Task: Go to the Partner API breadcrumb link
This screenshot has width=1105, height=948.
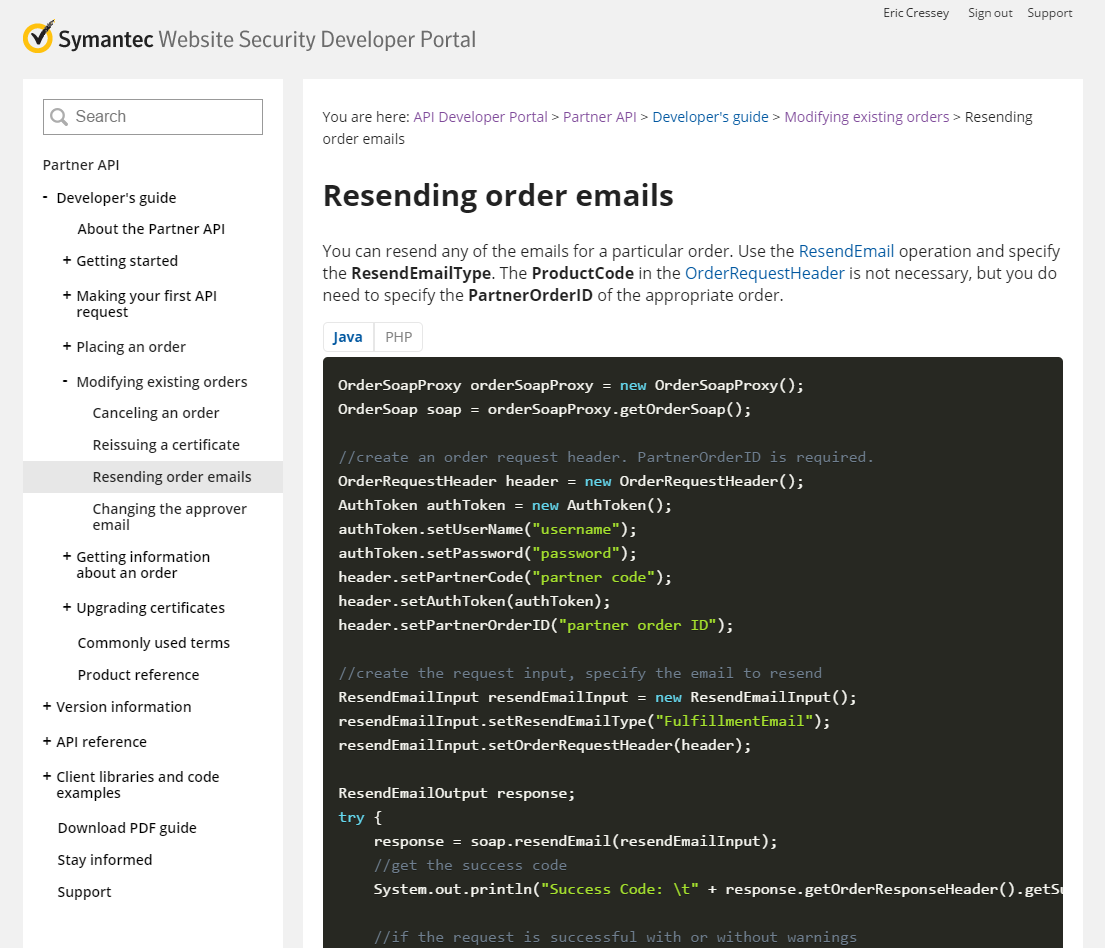Action: point(600,117)
